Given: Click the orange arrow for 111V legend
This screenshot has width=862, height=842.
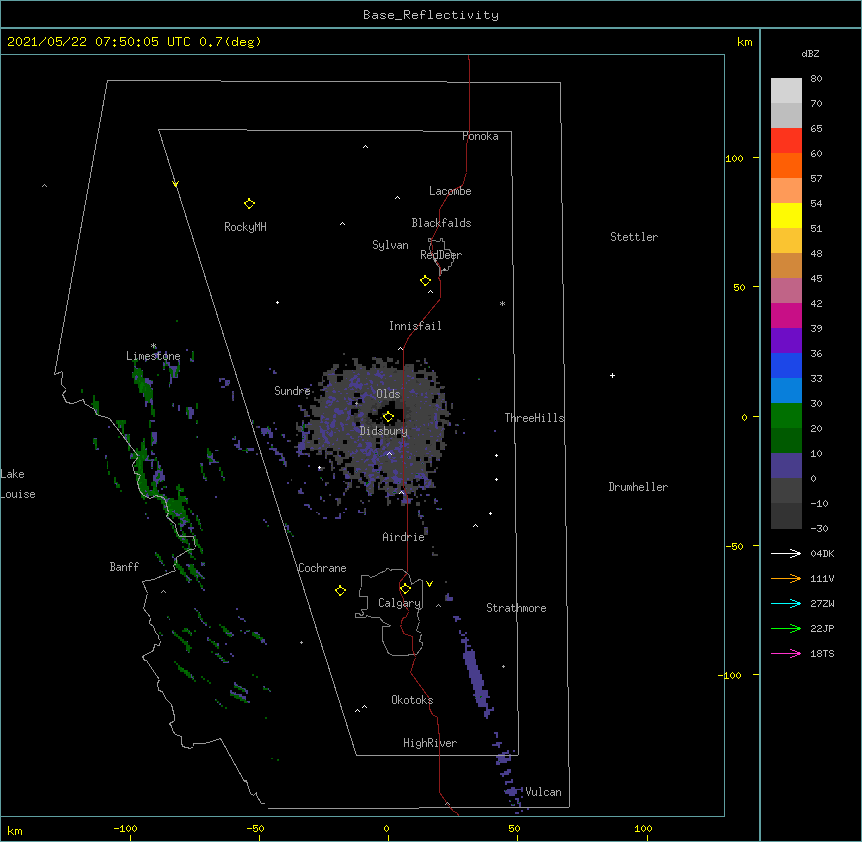Looking at the screenshot, I should point(786,578).
